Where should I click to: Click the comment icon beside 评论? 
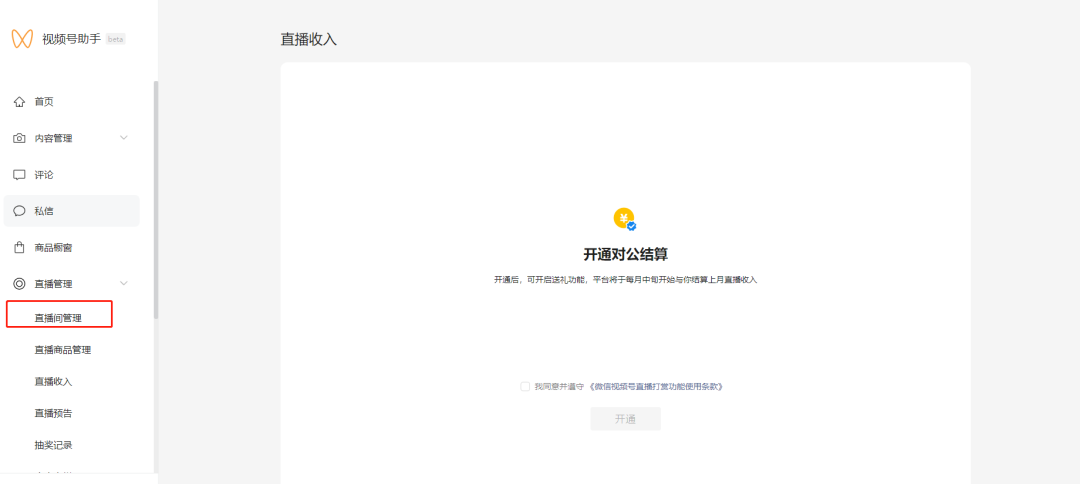point(19,175)
